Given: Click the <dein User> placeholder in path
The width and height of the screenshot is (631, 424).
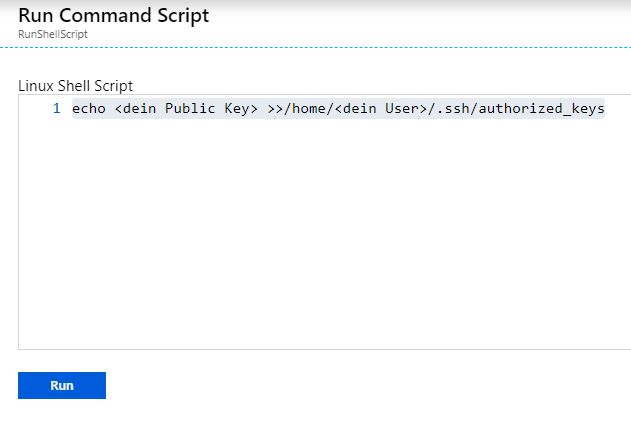Looking at the screenshot, I should pos(376,108).
